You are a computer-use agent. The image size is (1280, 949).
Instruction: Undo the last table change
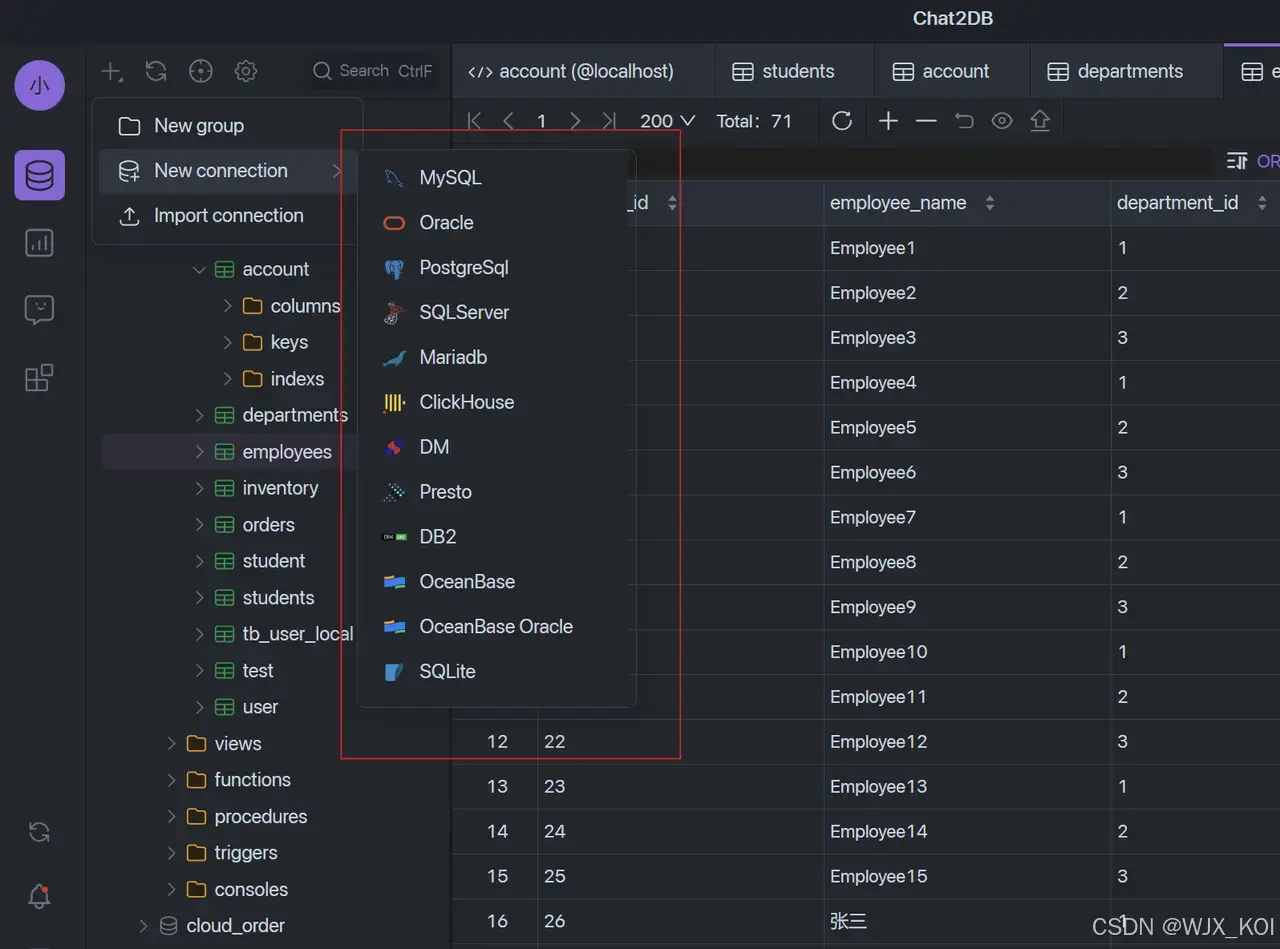(964, 121)
